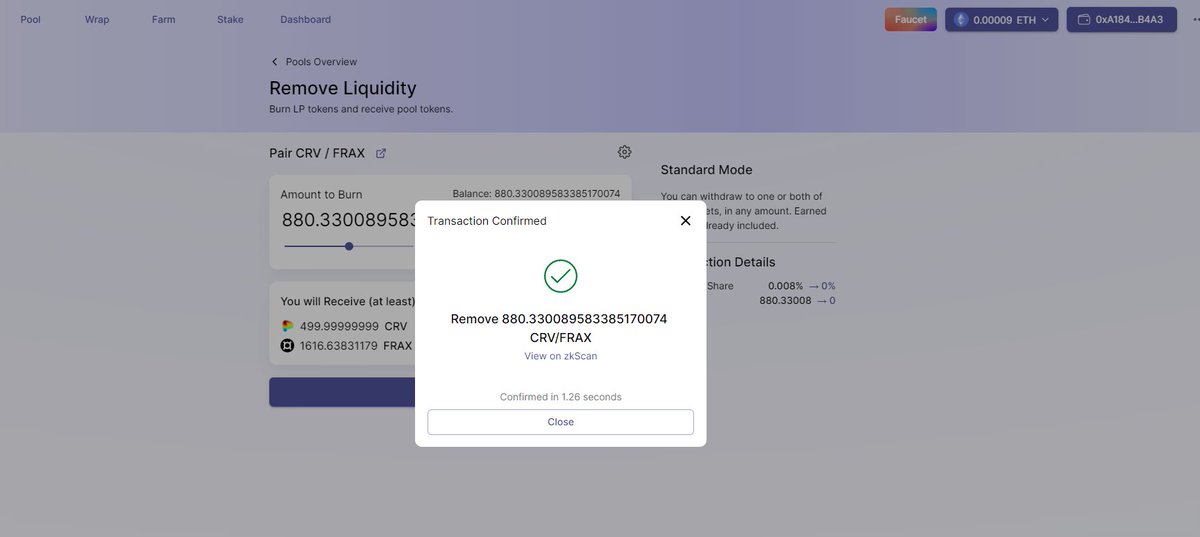Screen dimensions: 1200x537
Task: Click the Standard Mode heading
Action: click(x=707, y=170)
